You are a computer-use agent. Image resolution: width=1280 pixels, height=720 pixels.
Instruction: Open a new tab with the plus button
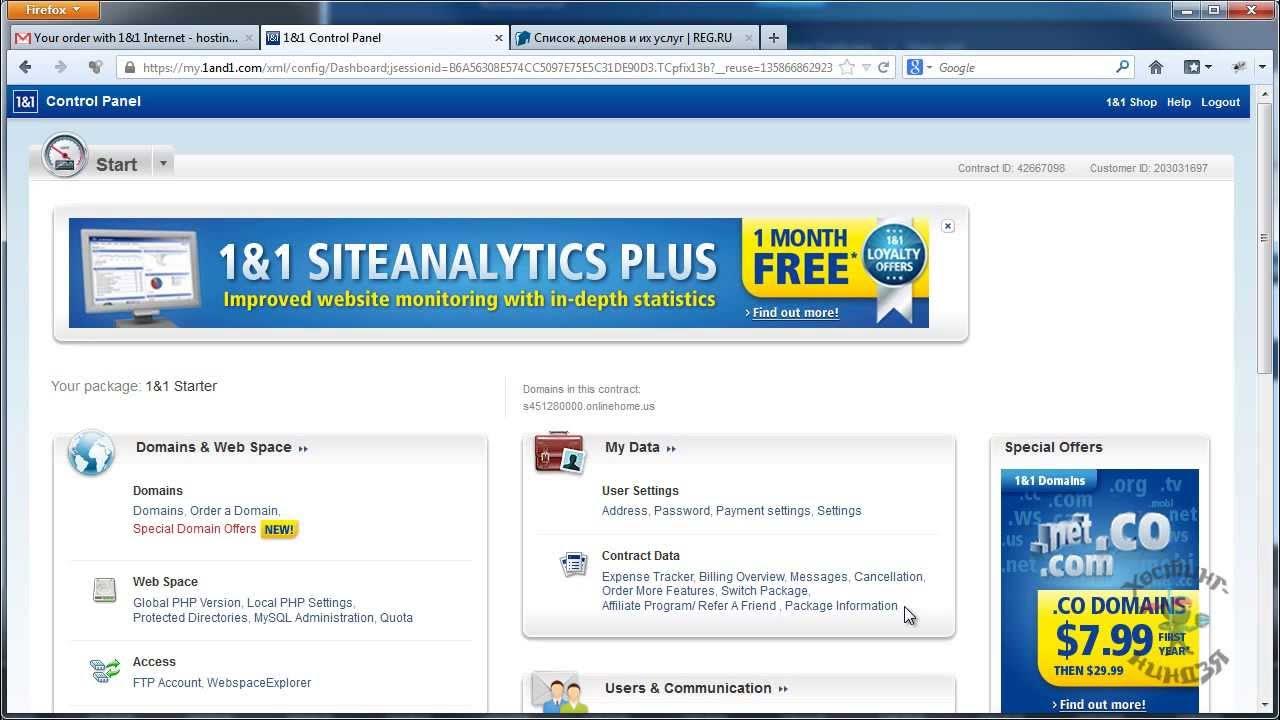click(x=774, y=38)
